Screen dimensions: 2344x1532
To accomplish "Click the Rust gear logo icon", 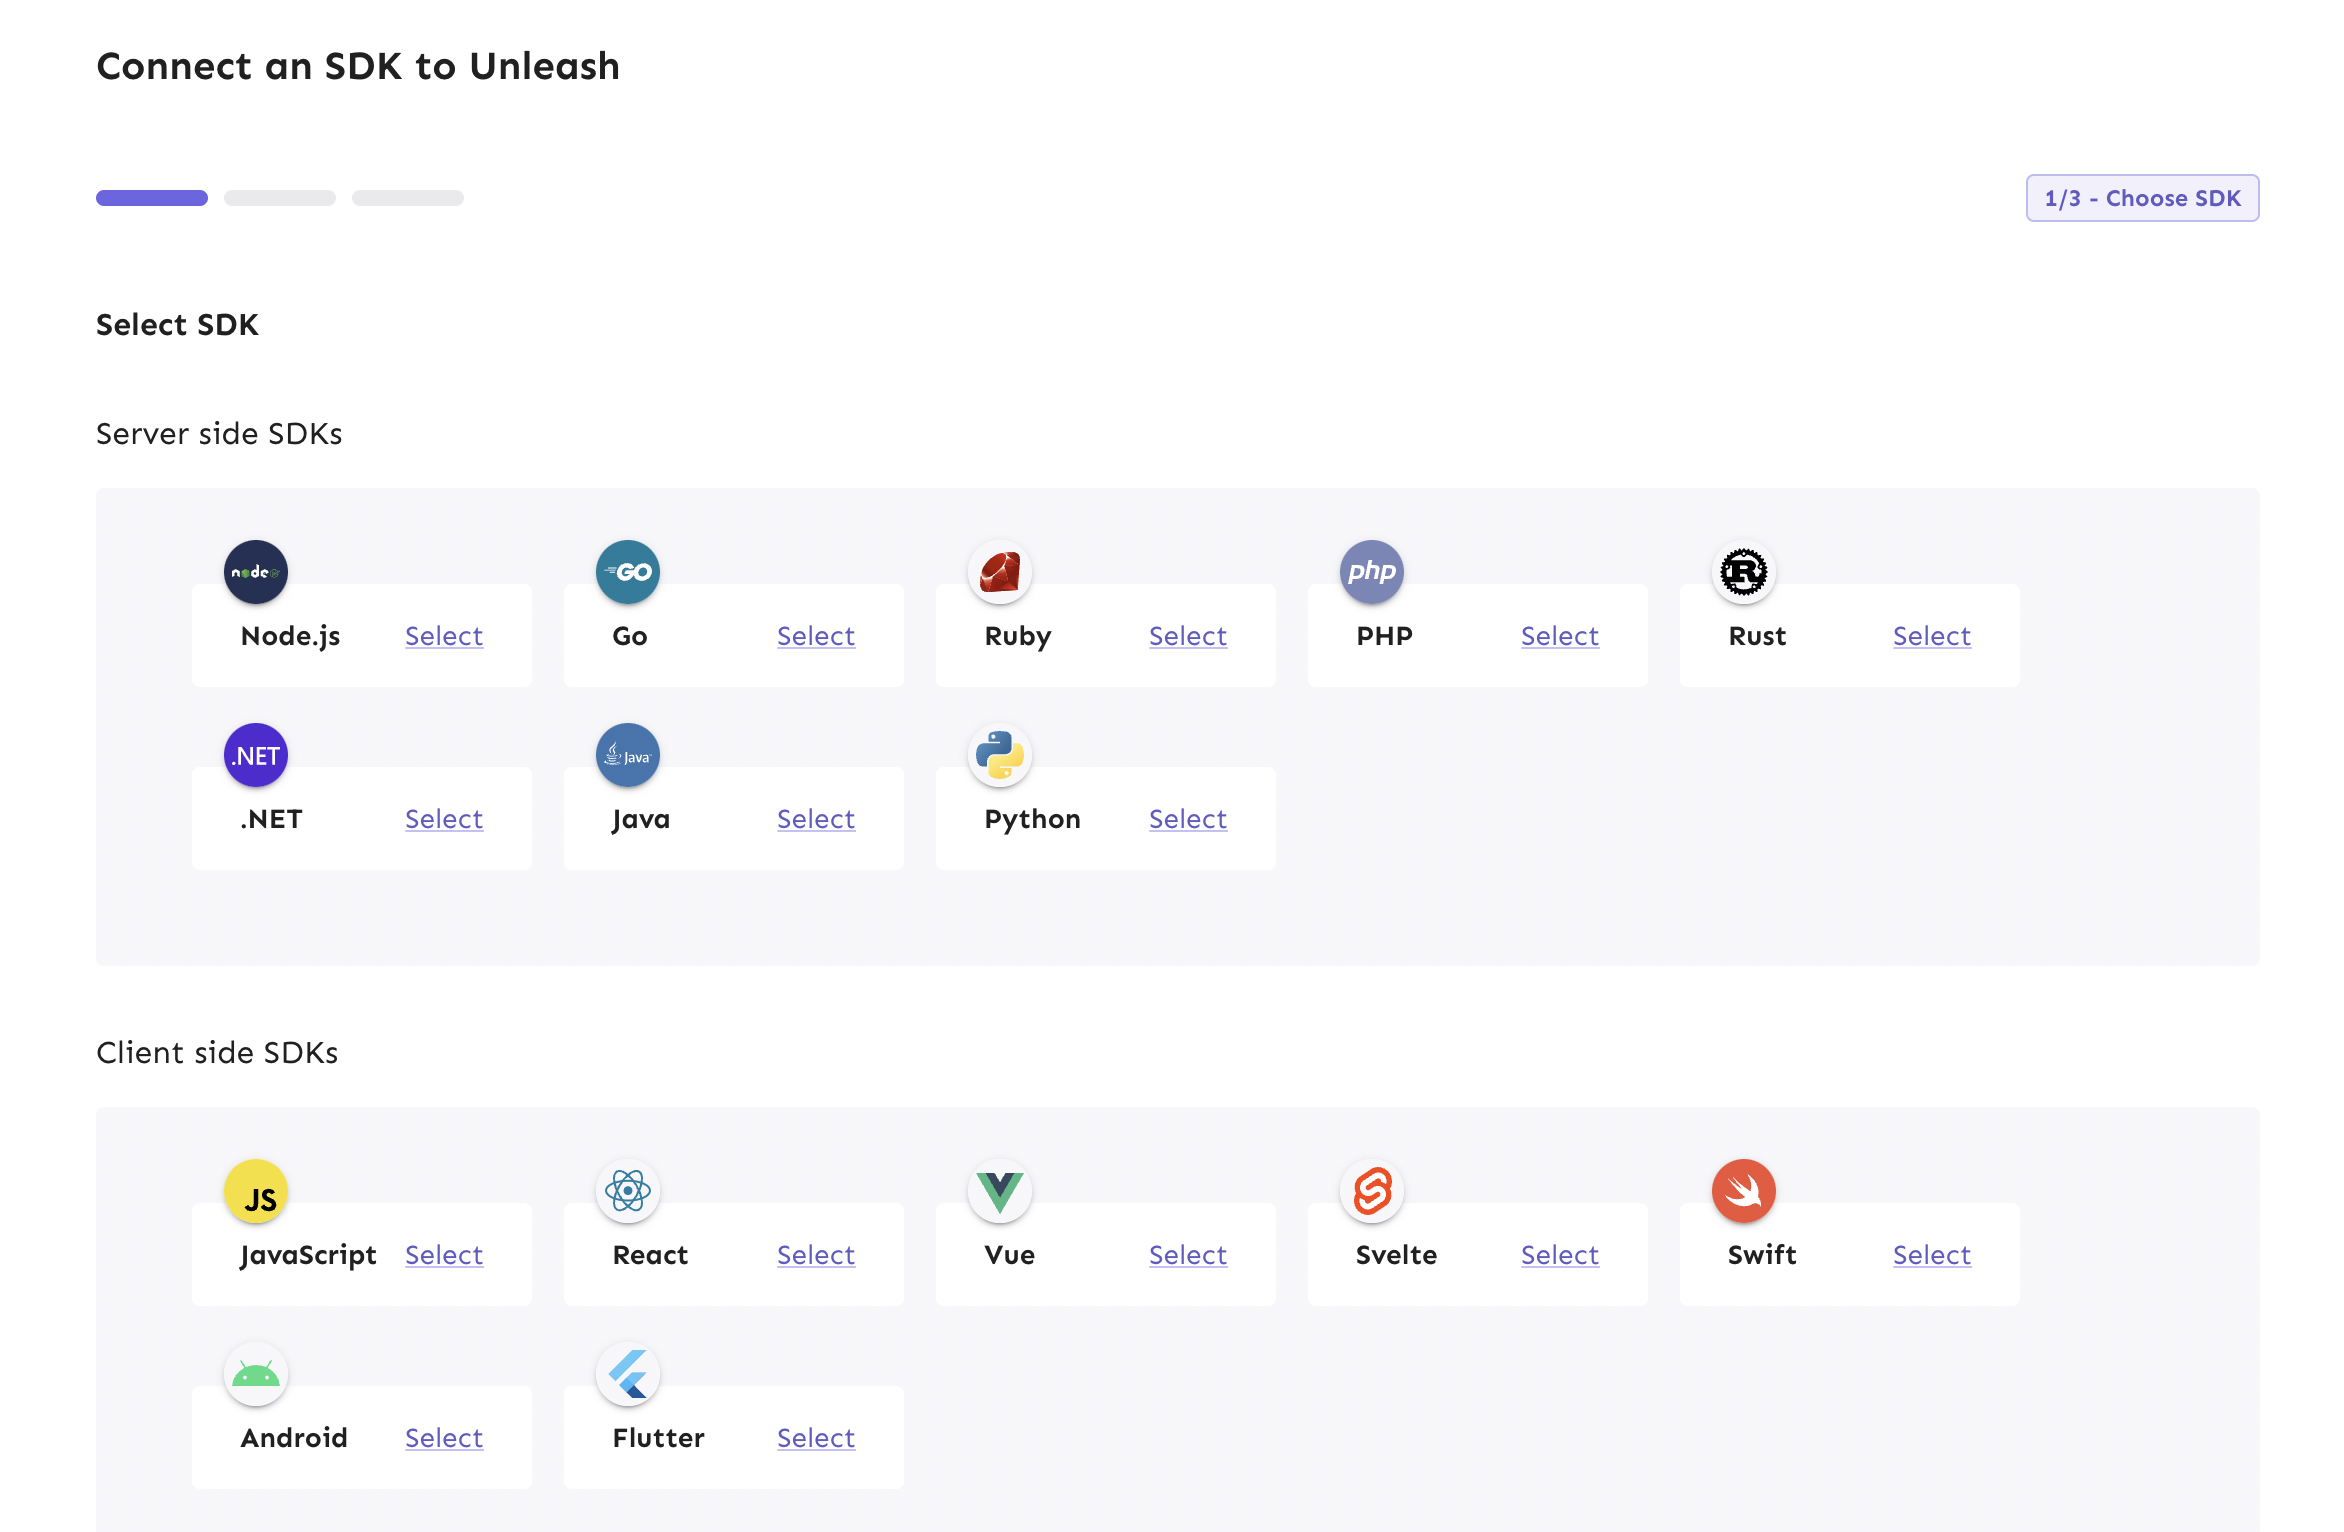I will pyautogui.click(x=1744, y=572).
